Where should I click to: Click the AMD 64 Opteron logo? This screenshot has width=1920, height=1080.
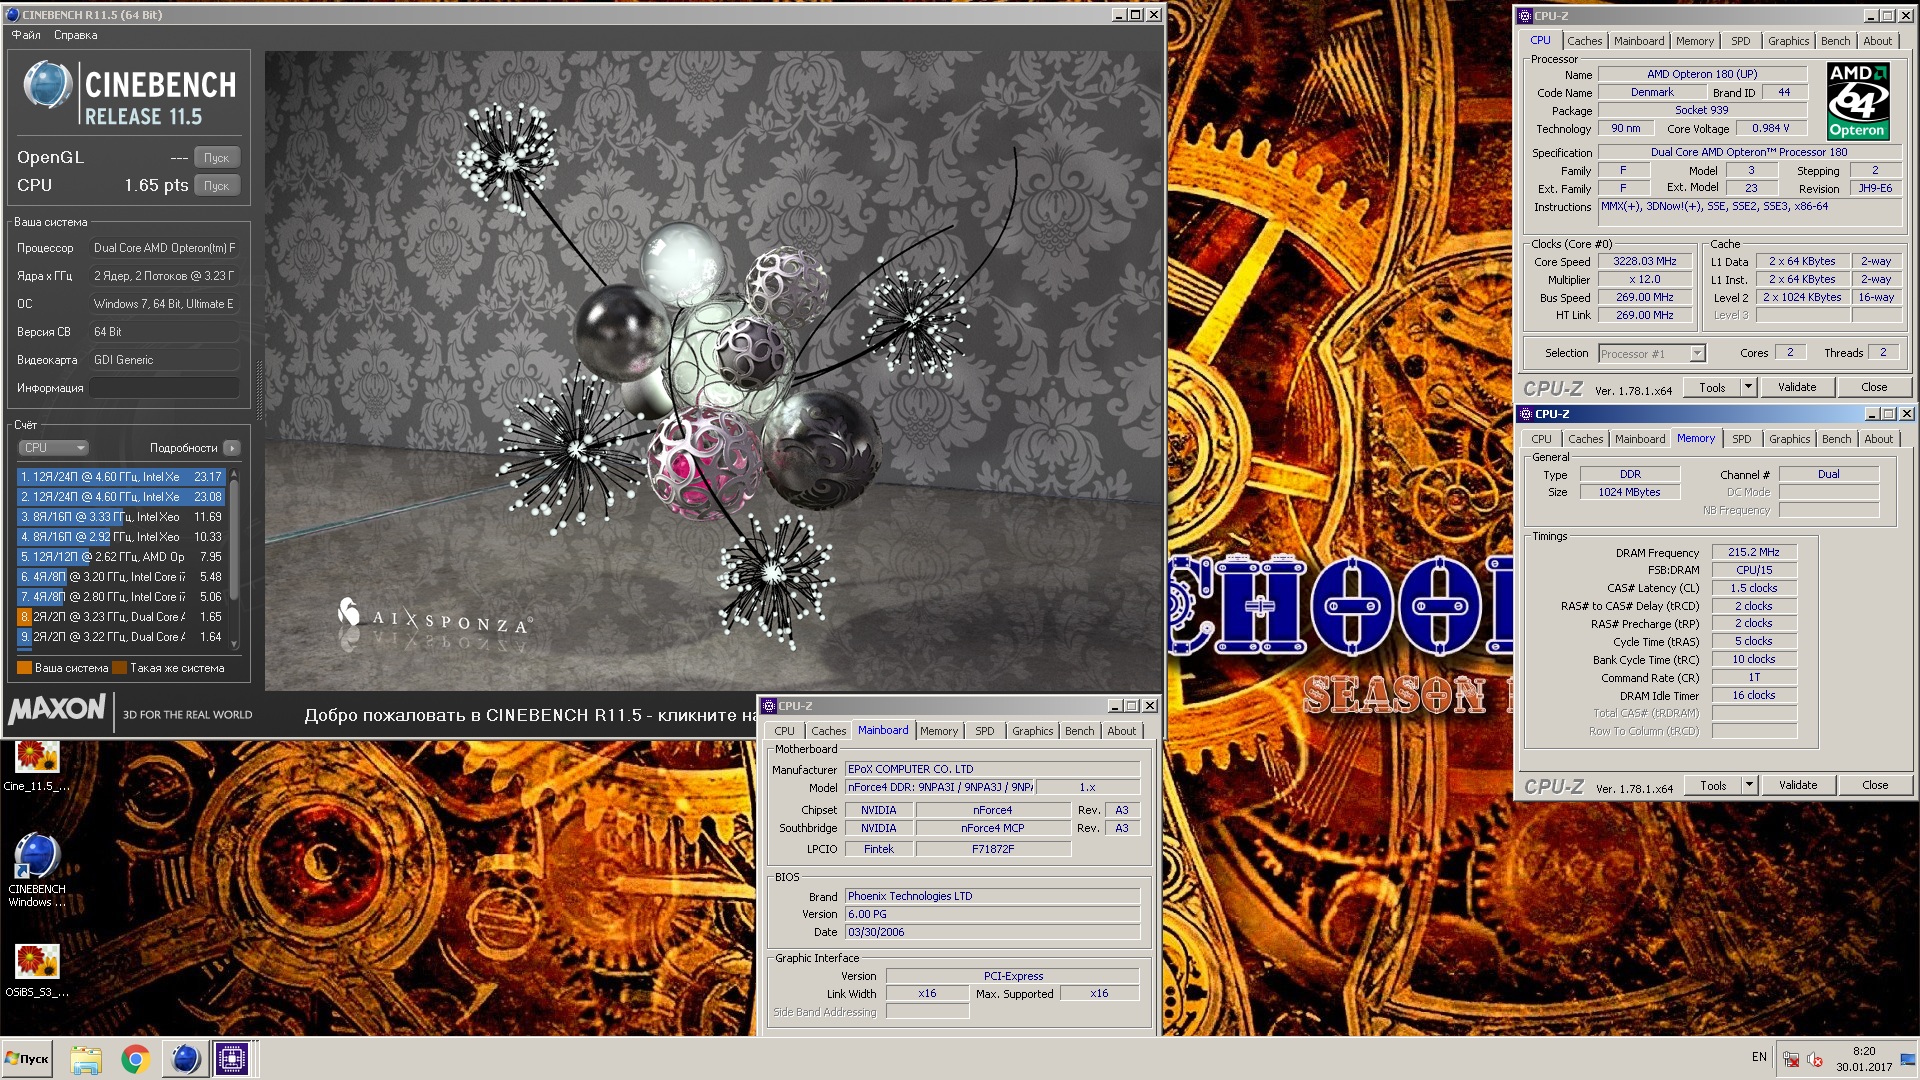click(x=1858, y=101)
